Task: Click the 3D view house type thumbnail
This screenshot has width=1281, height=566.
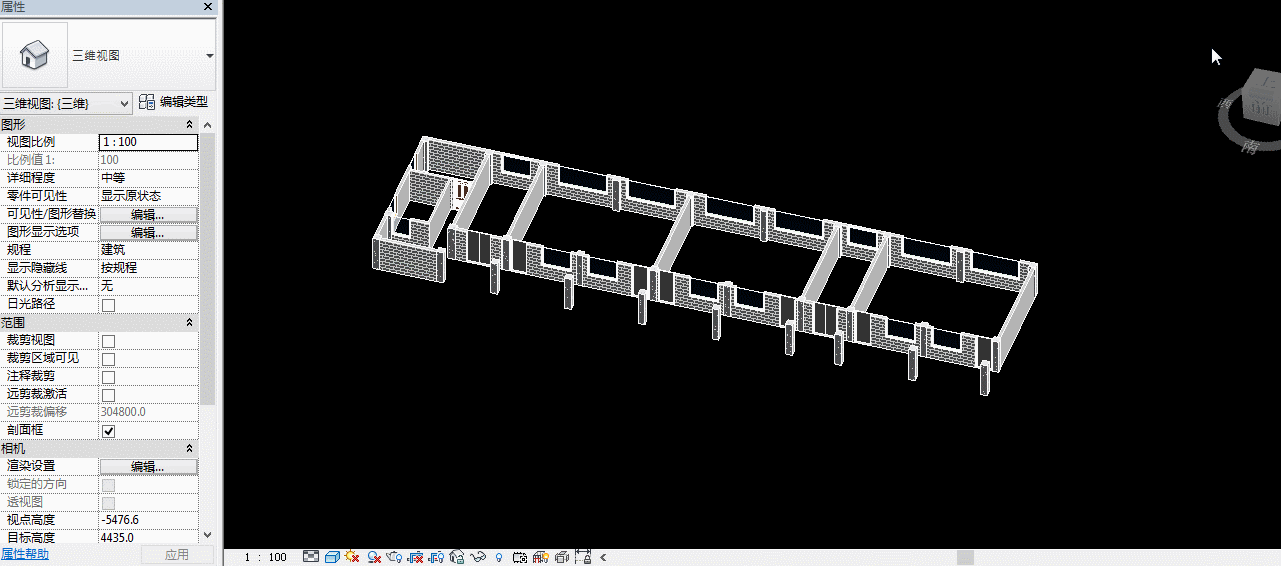Action: [x=35, y=54]
